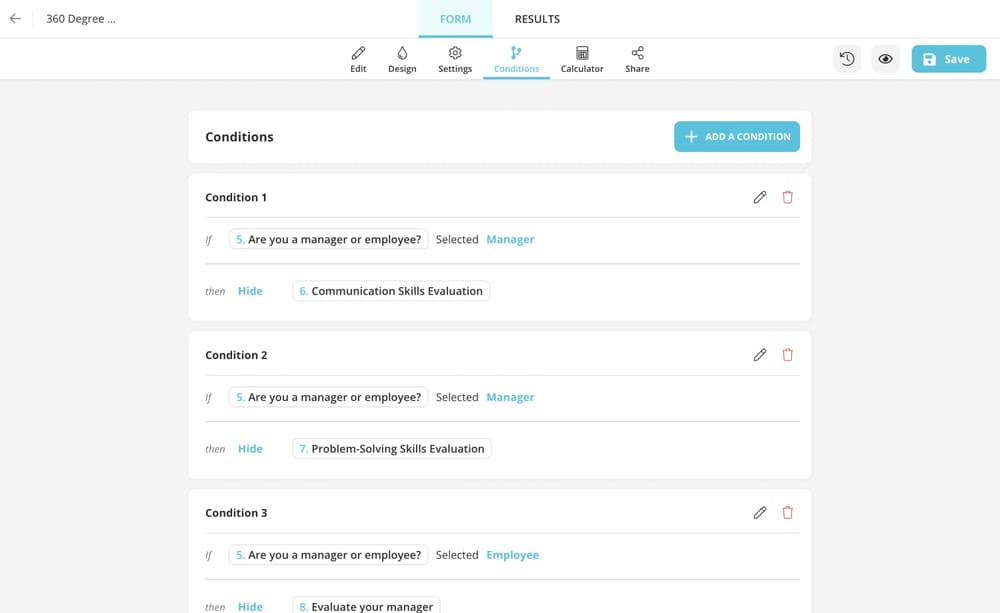Image resolution: width=1000 pixels, height=613 pixels.
Task: Edit Condition 3 with pencil icon
Action: (760, 513)
